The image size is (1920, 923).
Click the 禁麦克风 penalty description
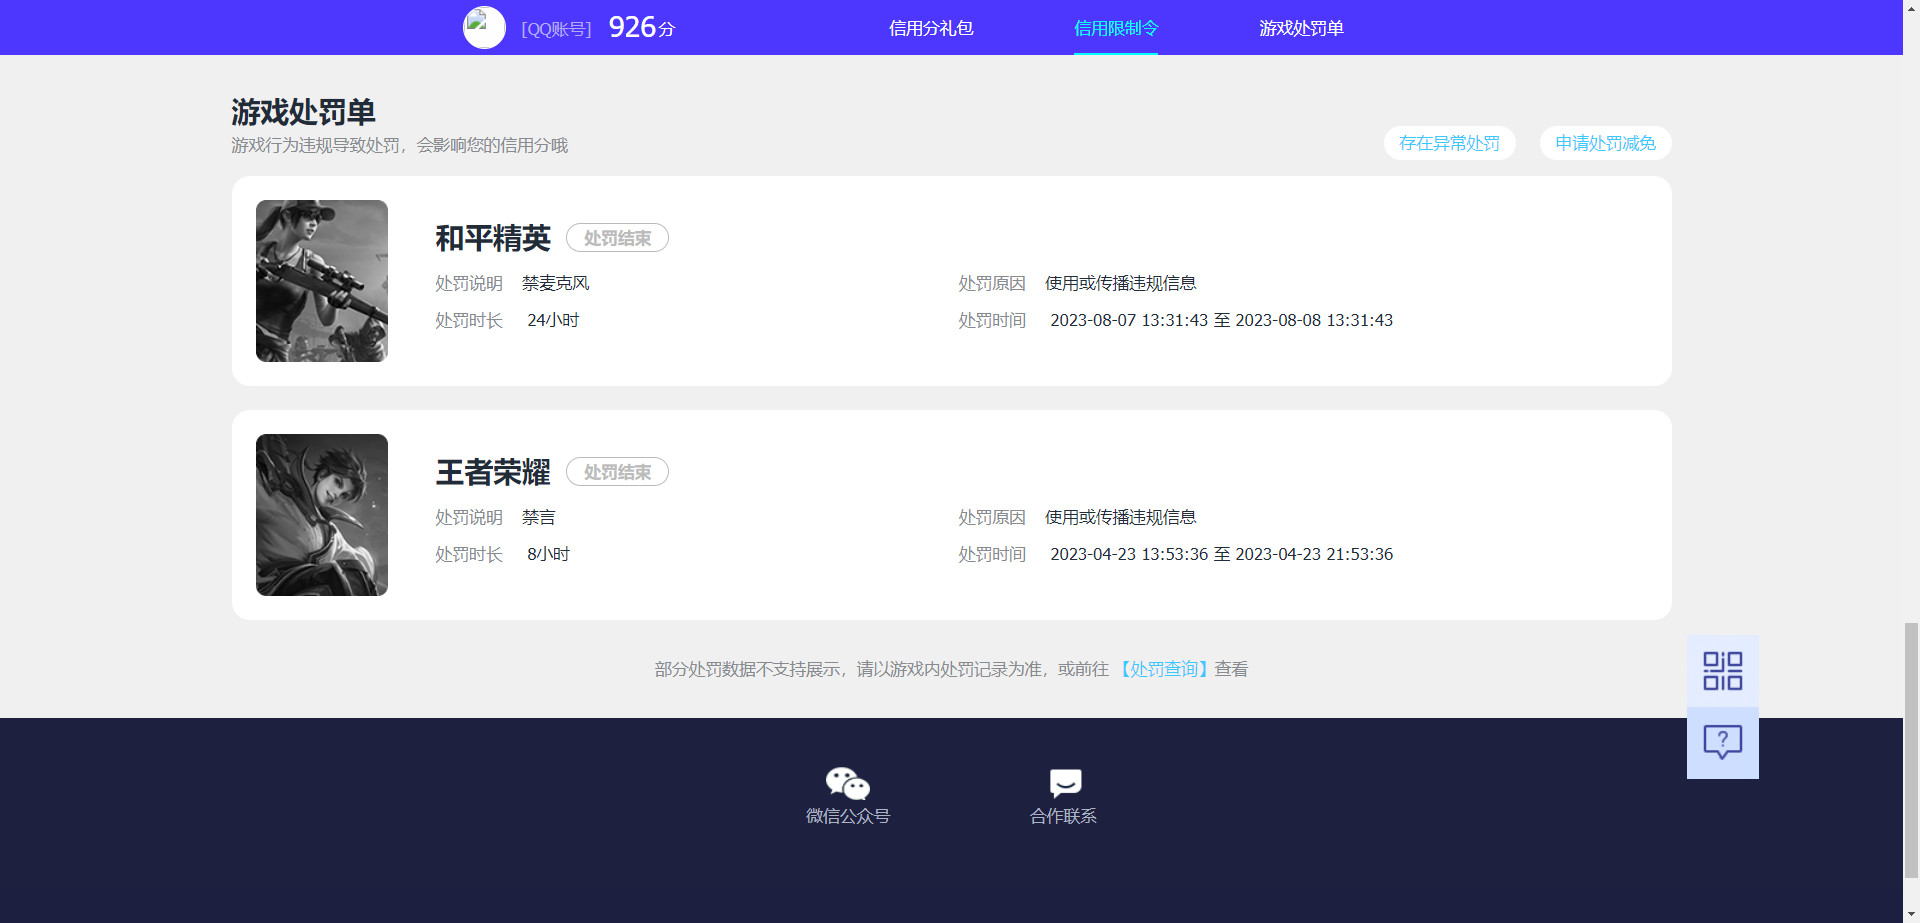(556, 283)
